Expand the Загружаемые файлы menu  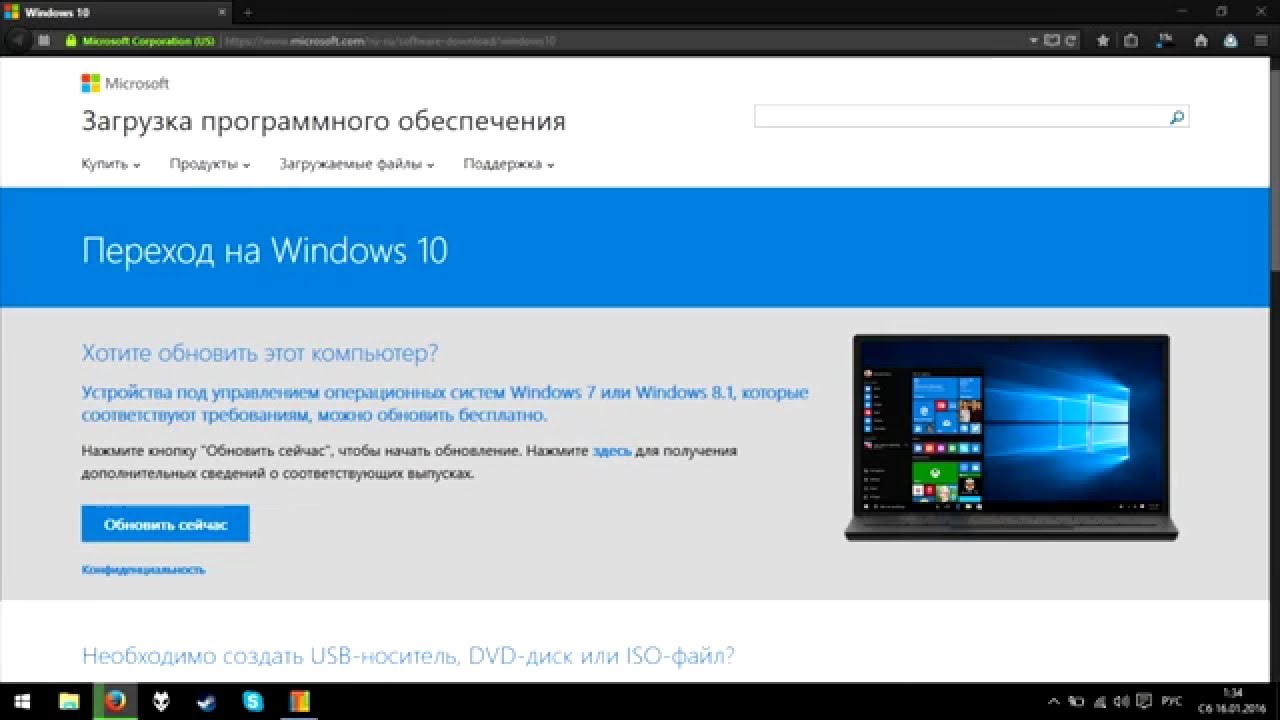(x=356, y=164)
